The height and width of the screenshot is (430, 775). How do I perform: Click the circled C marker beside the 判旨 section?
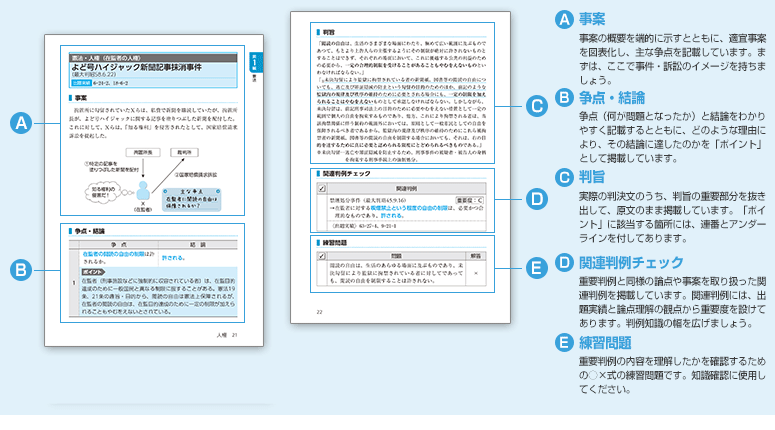[536, 103]
